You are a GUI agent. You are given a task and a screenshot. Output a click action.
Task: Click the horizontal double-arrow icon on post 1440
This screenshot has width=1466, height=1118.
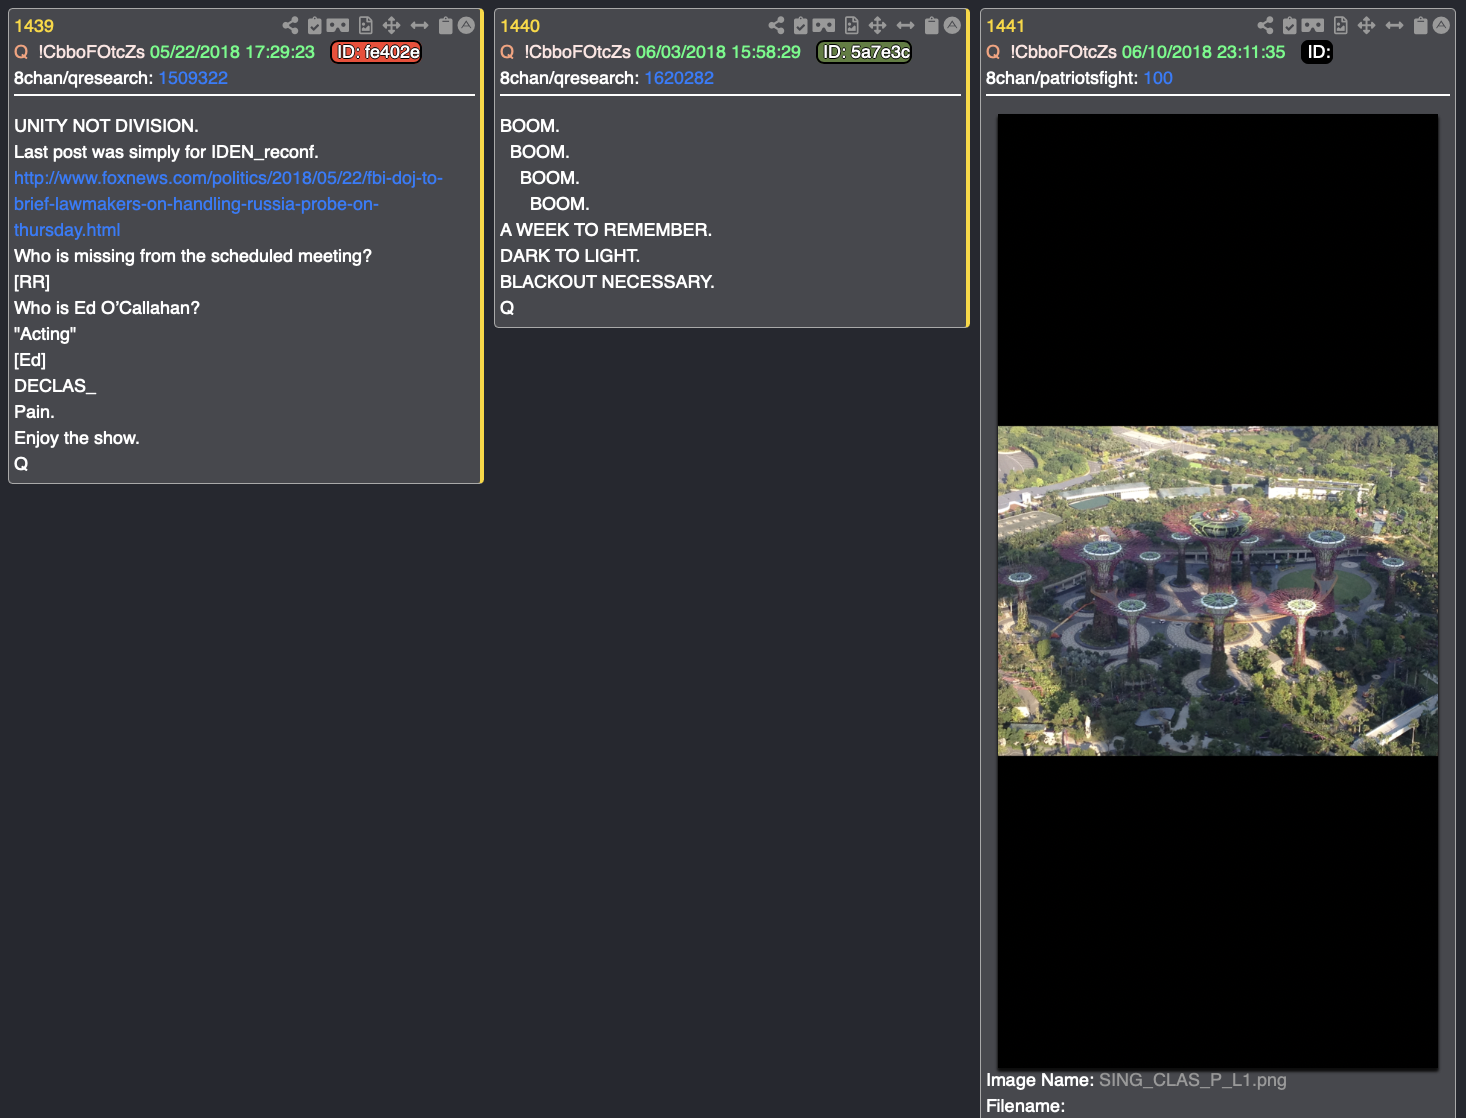click(x=905, y=26)
